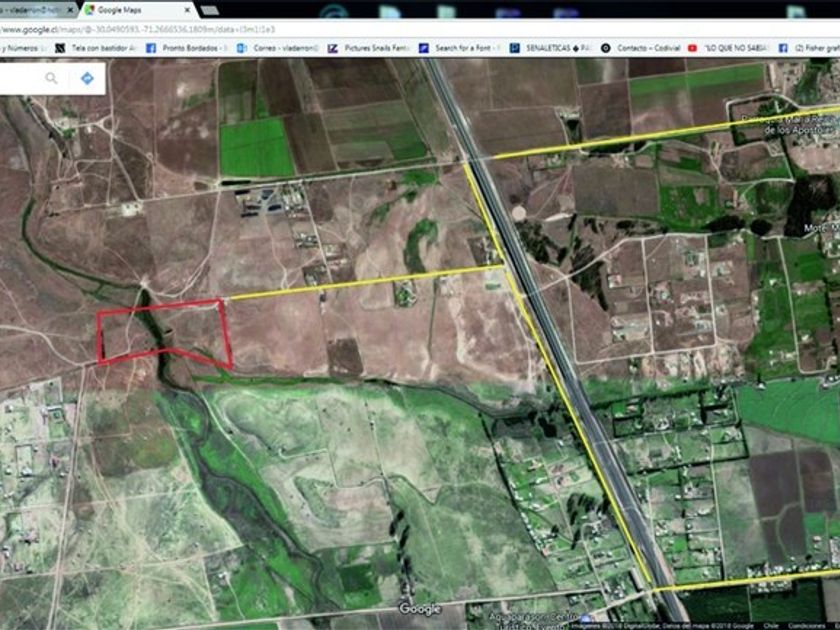Open directions with the blue arrow icon

click(x=87, y=77)
